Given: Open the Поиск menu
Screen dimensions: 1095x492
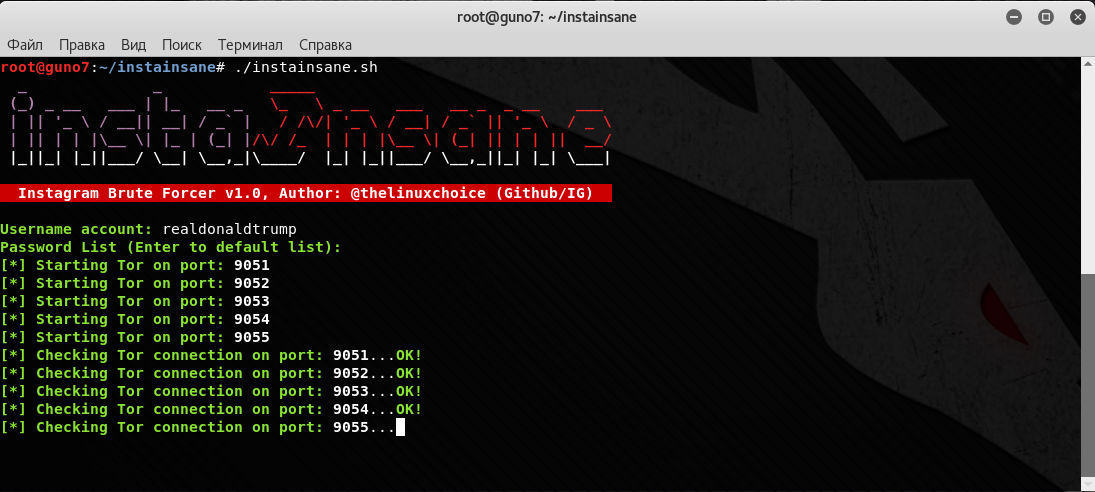Looking at the screenshot, I should pyautogui.click(x=181, y=45).
